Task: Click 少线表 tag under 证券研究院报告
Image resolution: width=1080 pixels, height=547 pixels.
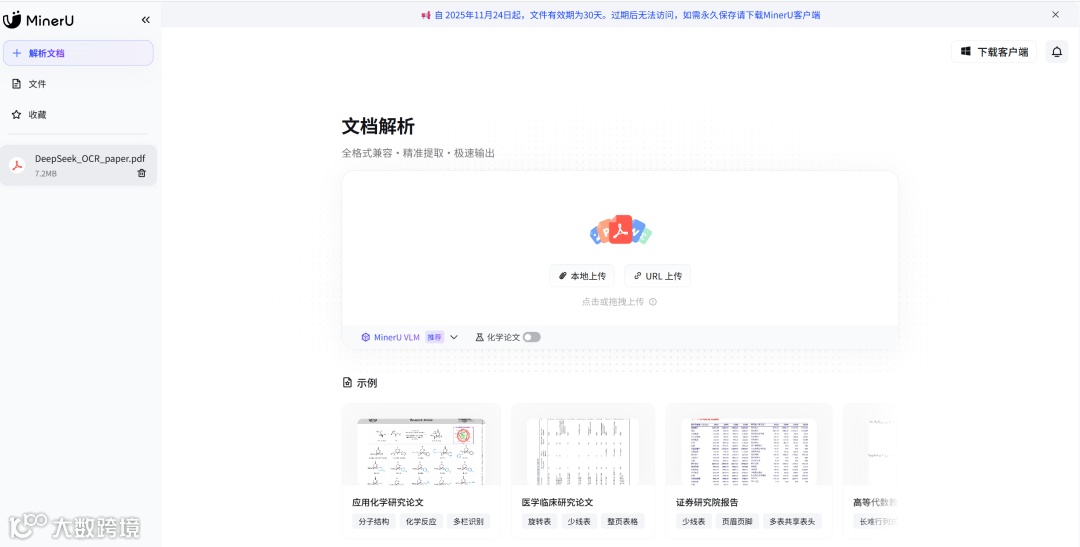Action: coord(694,522)
